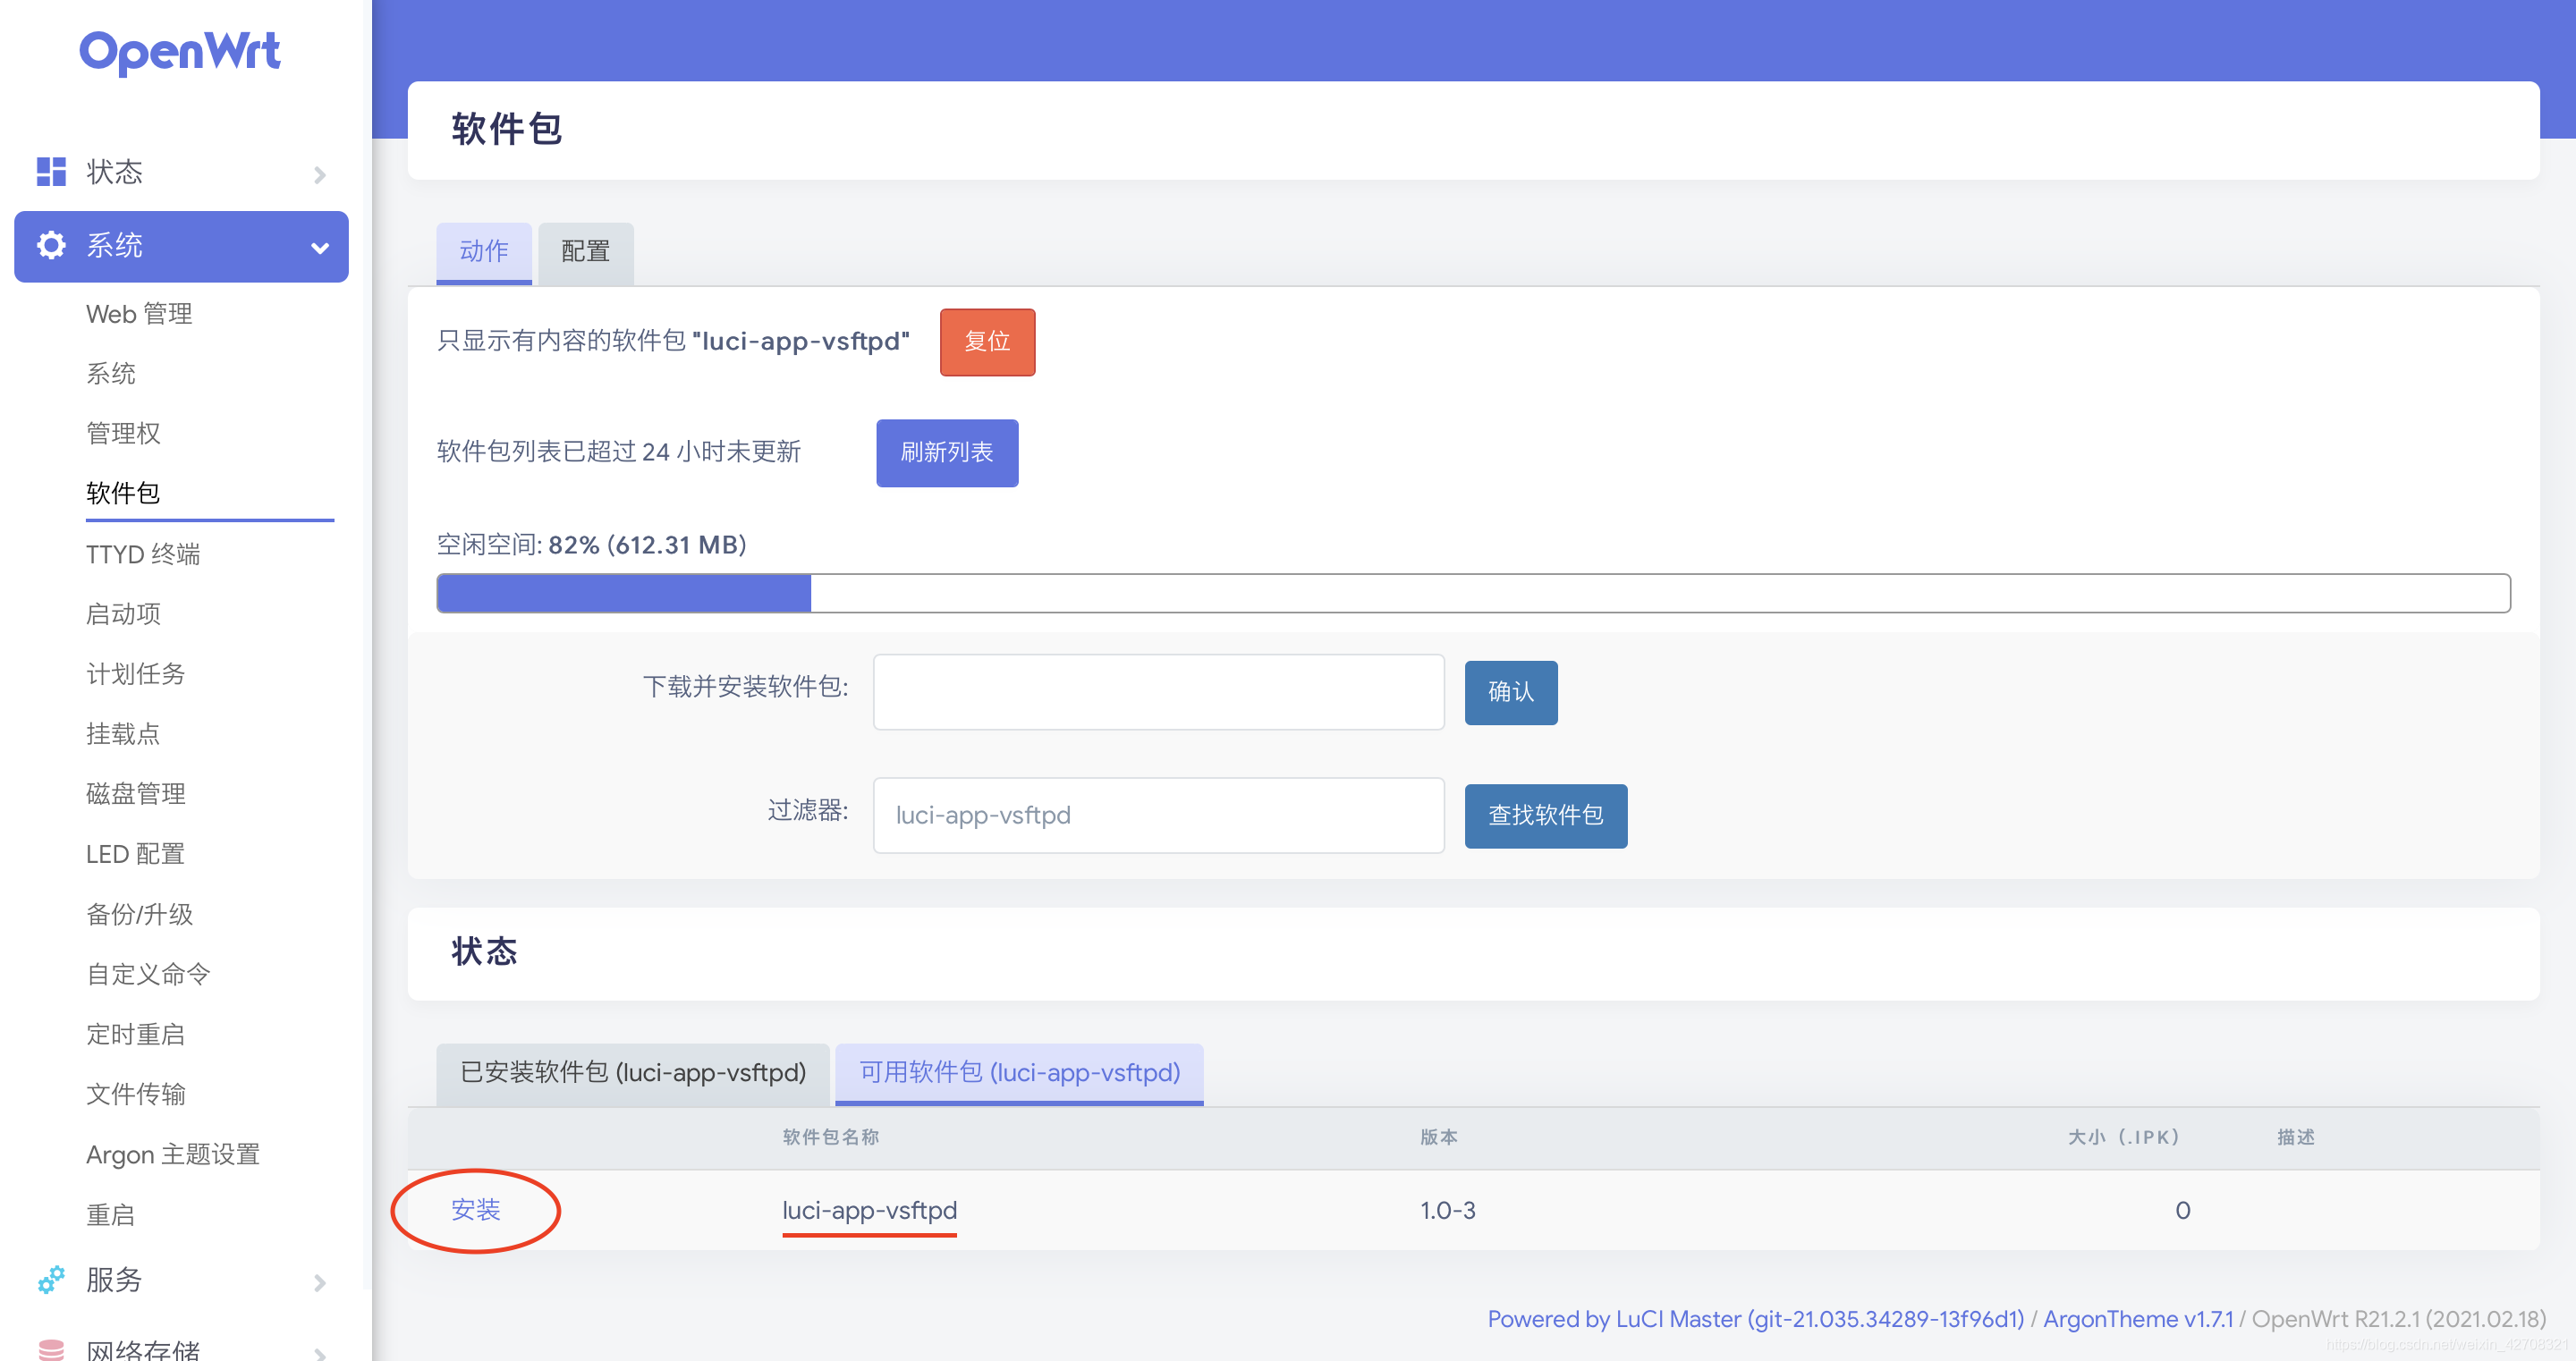Image resolution: width=2576 pixels, height=1361 pixels.
Task: Open the ArgonTheme v1.7.1 footer link
Action: pos(2137,1319)
